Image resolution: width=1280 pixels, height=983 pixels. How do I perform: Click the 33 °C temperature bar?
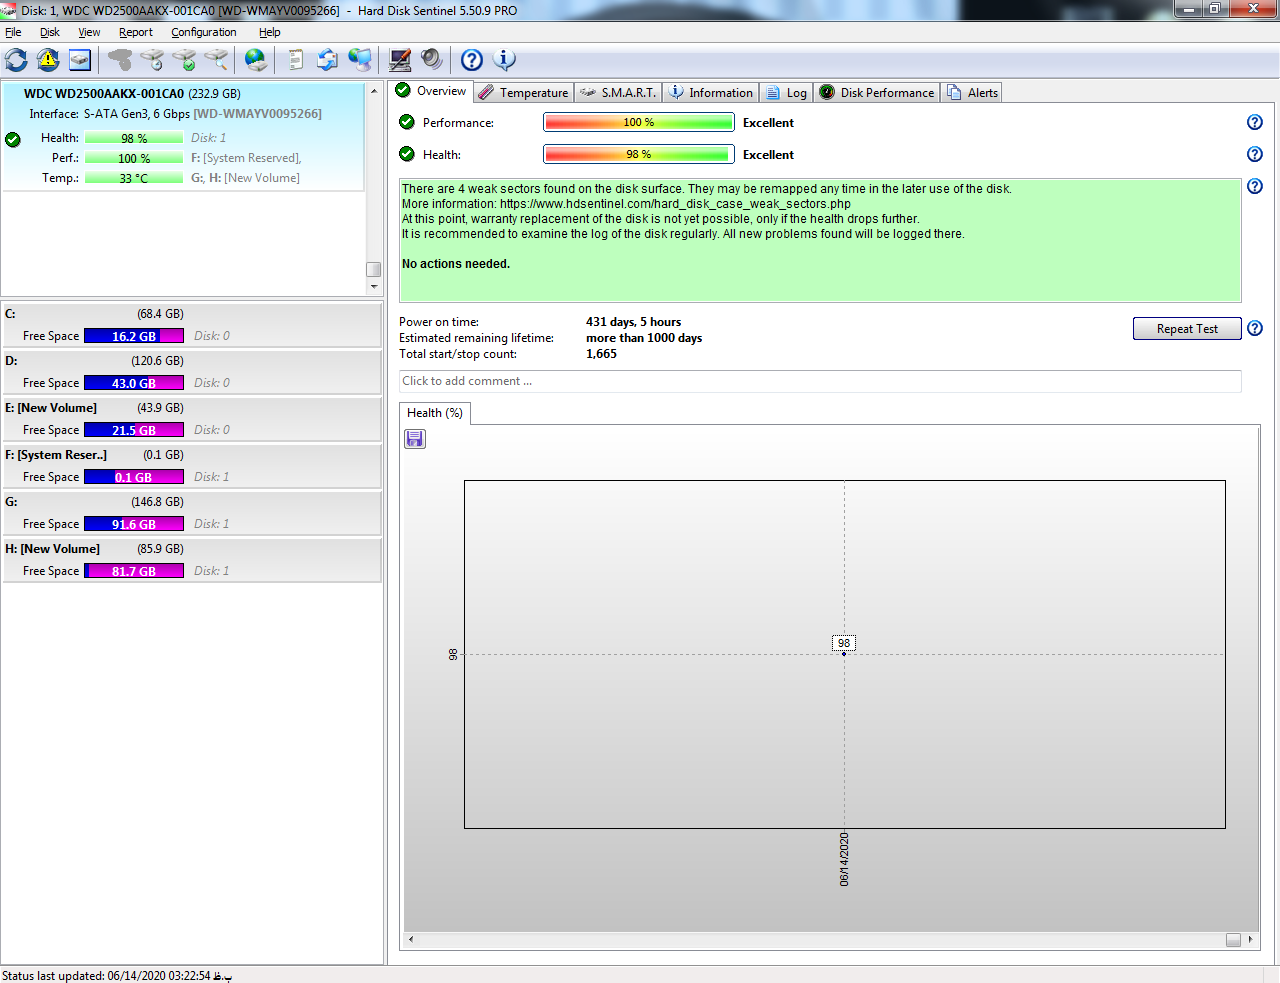tap(134, 178)
